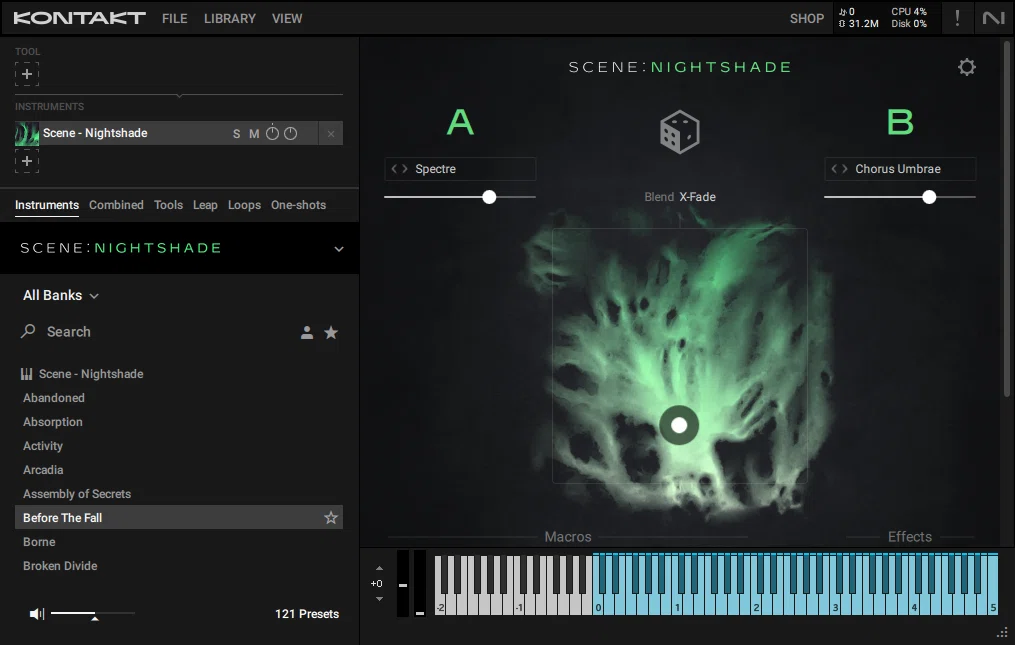The width and height of the screenshot is (1015, 645).
Task: Click the pitch bend wheel strip
Action: [x=403, y=583]
